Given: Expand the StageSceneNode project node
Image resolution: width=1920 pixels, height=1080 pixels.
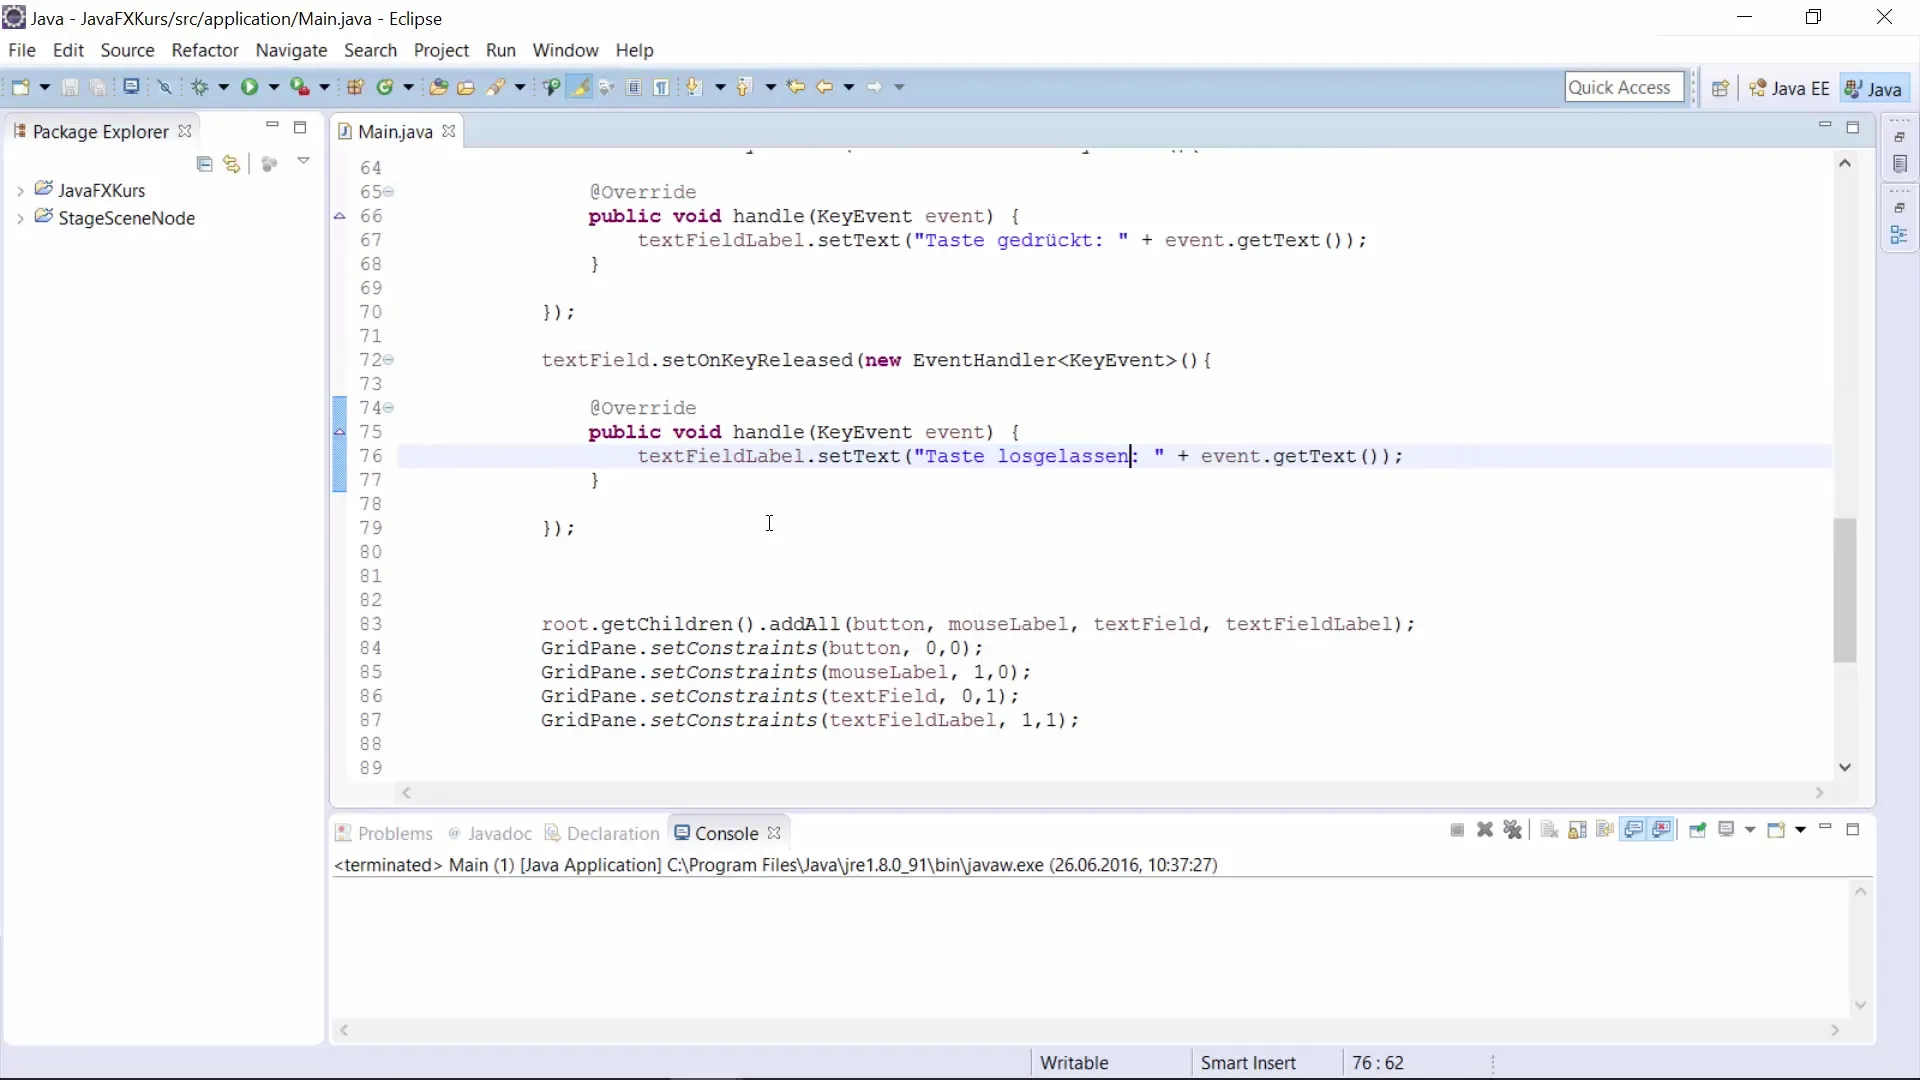Looking at the screenshot, I should coord(20,218).
